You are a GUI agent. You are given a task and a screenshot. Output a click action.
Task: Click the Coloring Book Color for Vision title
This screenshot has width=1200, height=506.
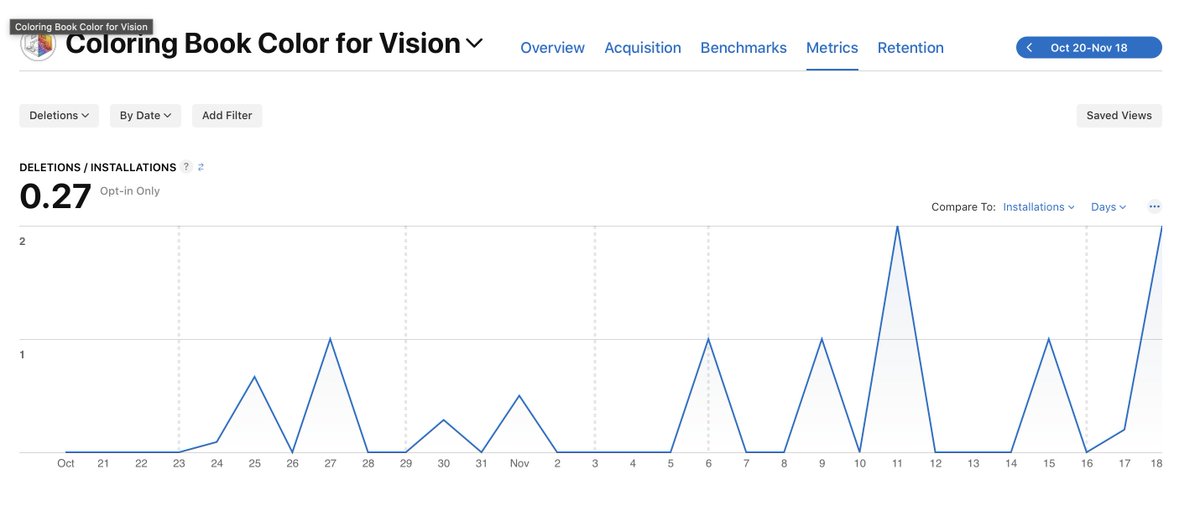point(263,44)
